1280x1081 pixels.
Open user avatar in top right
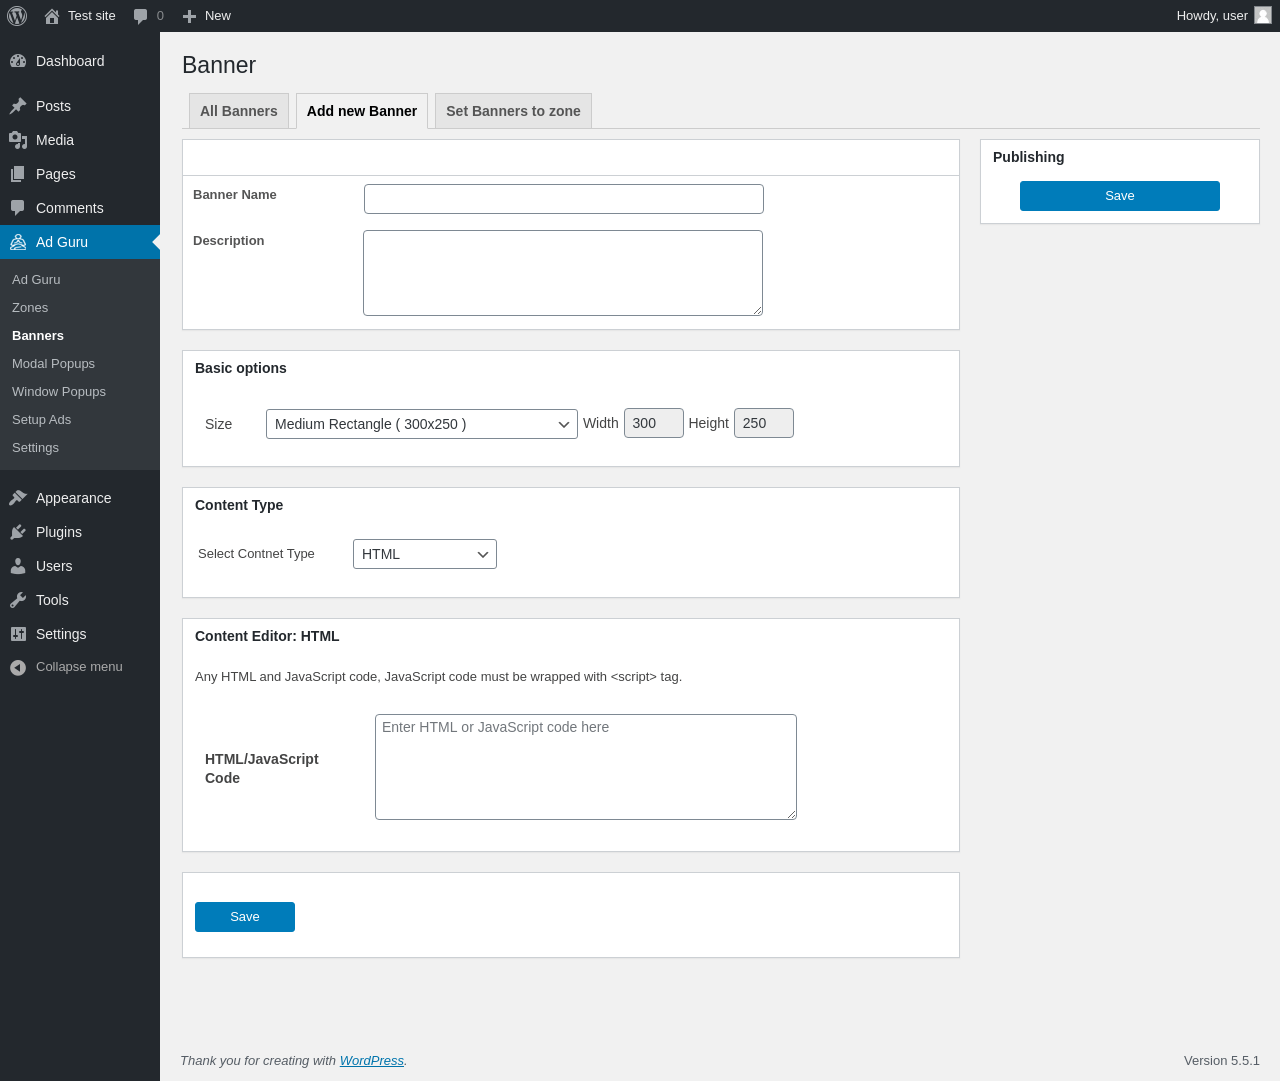tap(1263, 15)
